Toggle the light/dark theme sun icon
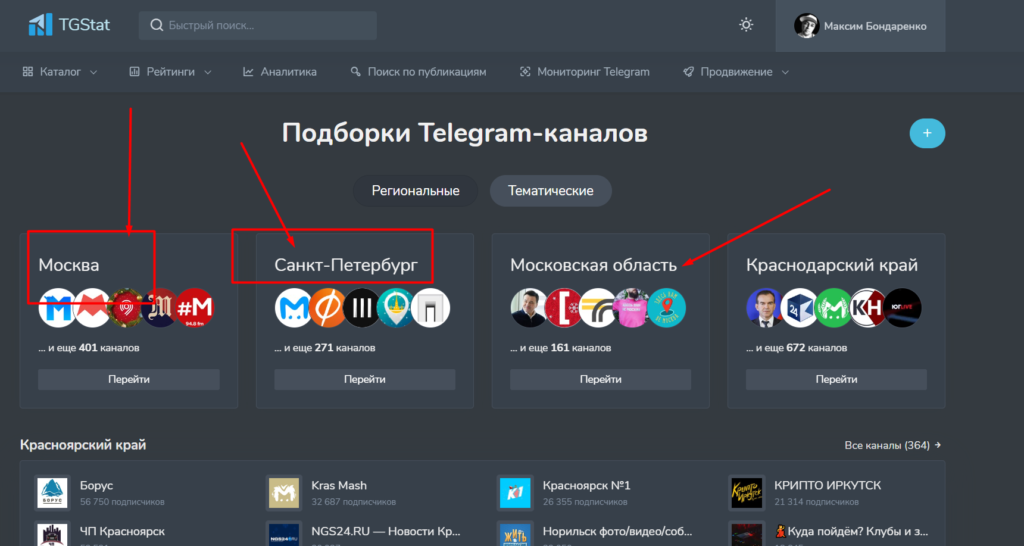 (x=746, y=25)
